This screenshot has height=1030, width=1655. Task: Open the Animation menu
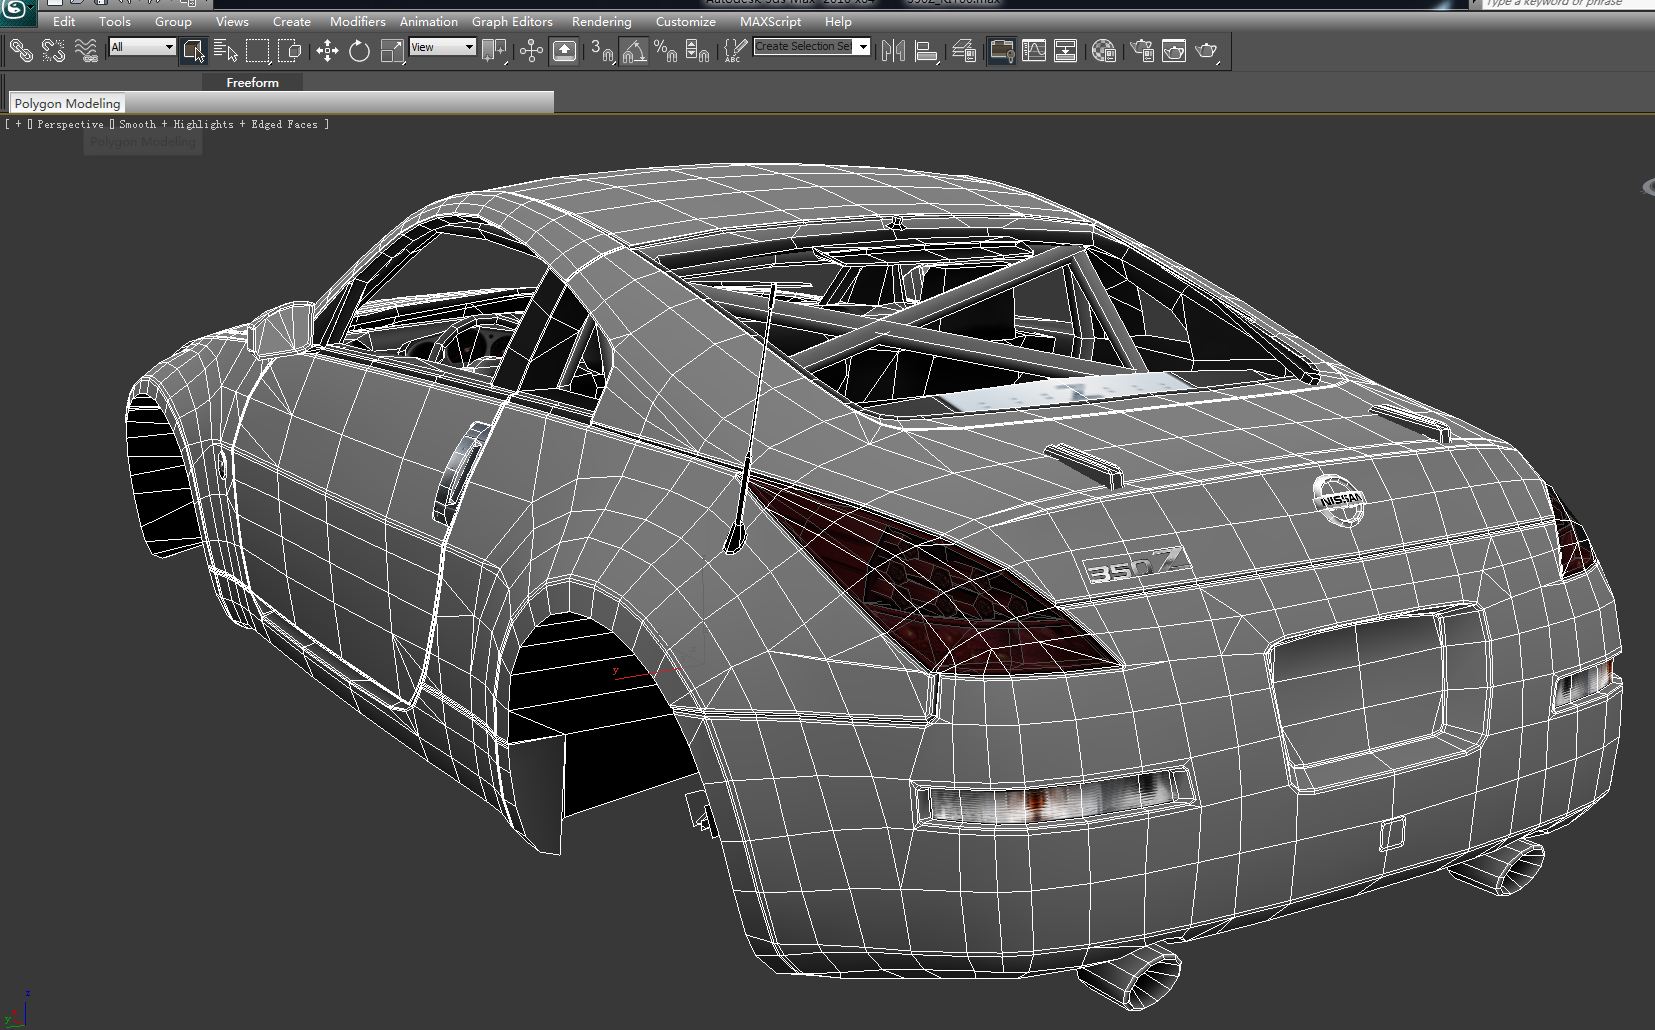429,21
